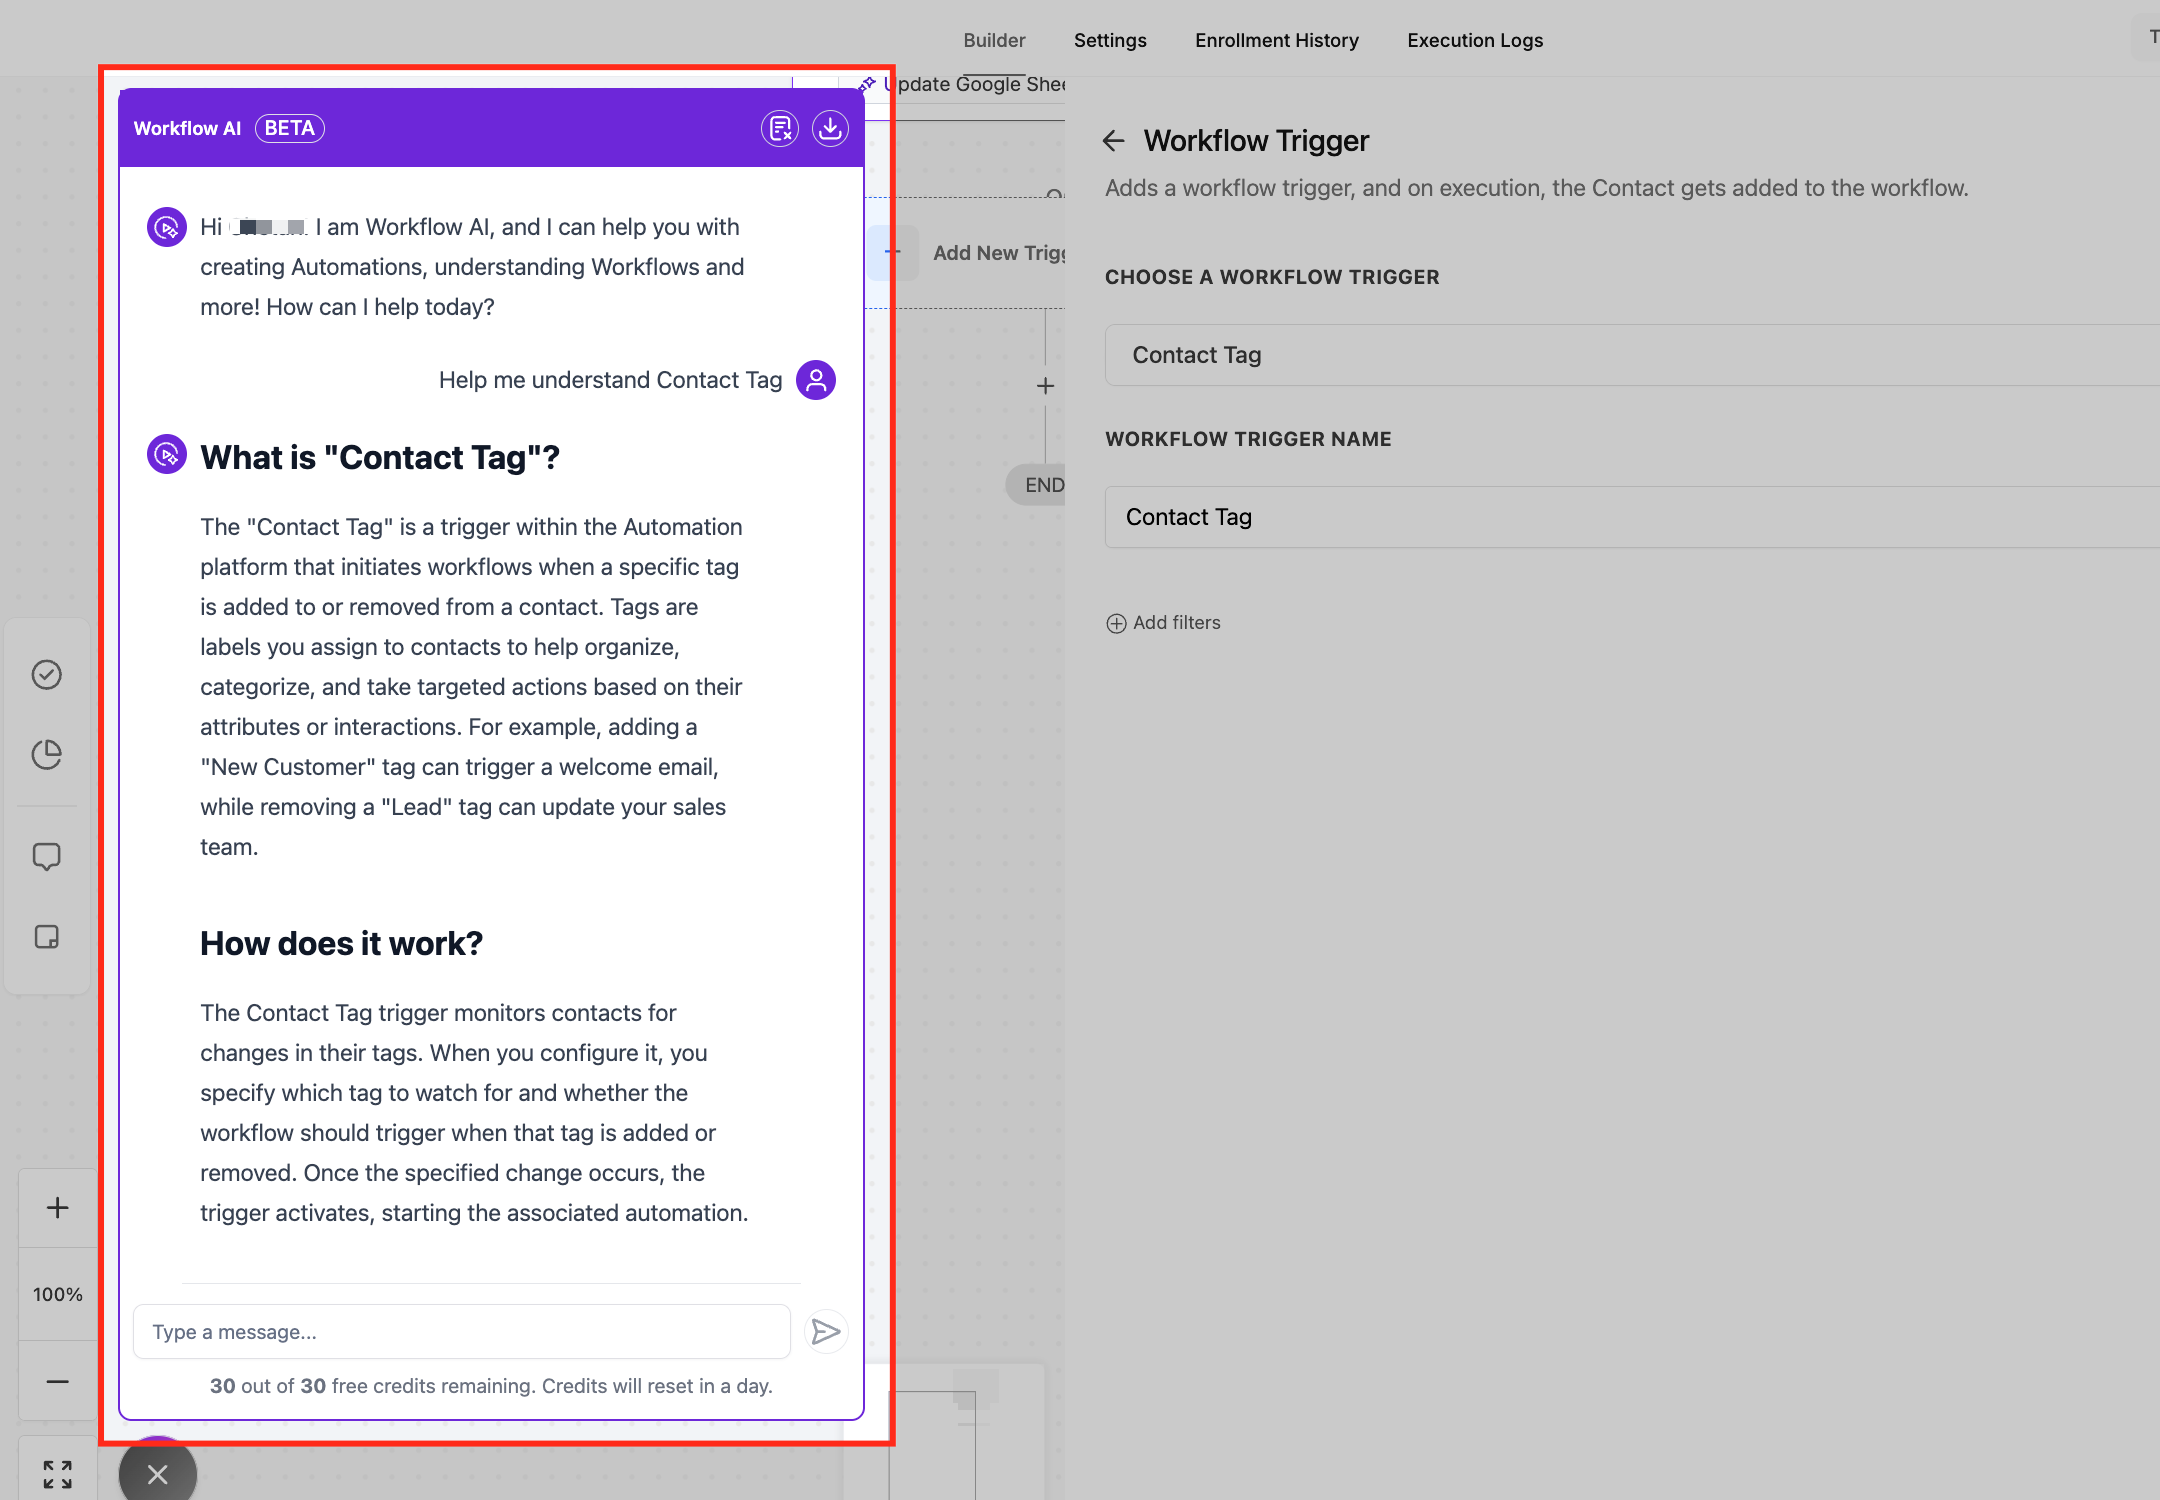Go to the Execution Logs tab
Screen dimensions: 2160x1500
click(x=1475, y=40)
